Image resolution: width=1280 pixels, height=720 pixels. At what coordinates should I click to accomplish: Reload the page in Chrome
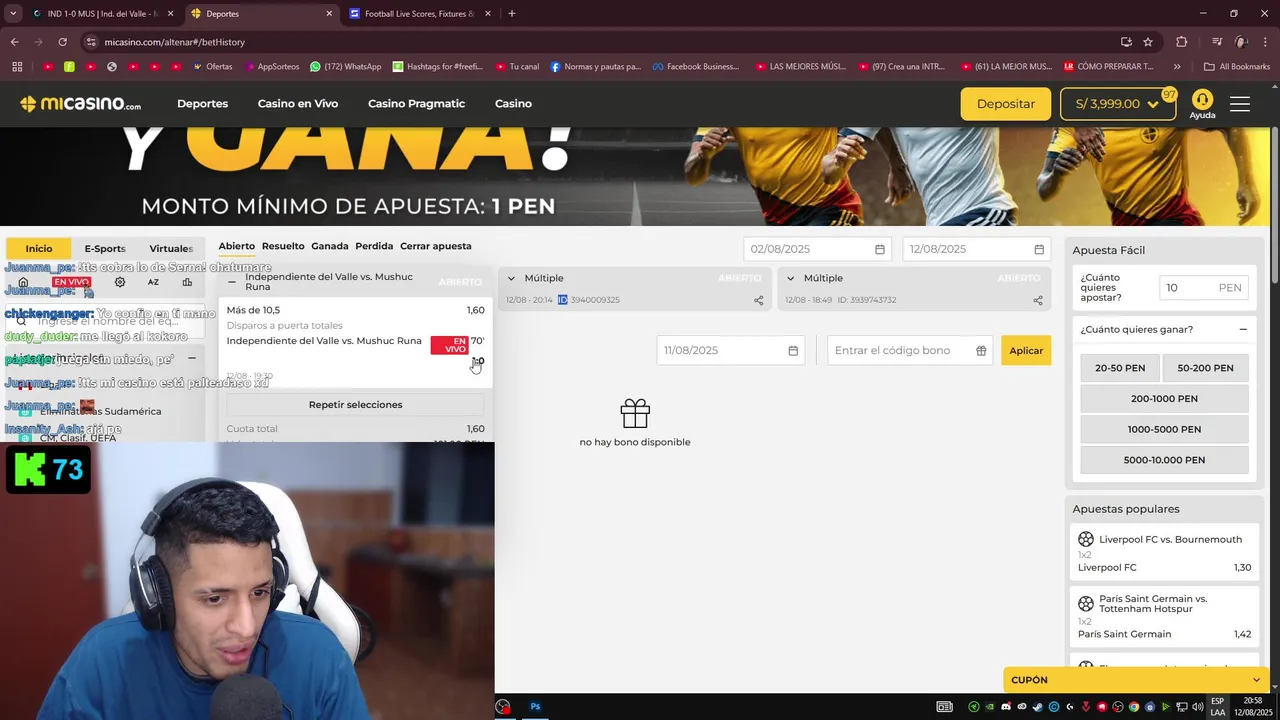click(x=62, y=42)
